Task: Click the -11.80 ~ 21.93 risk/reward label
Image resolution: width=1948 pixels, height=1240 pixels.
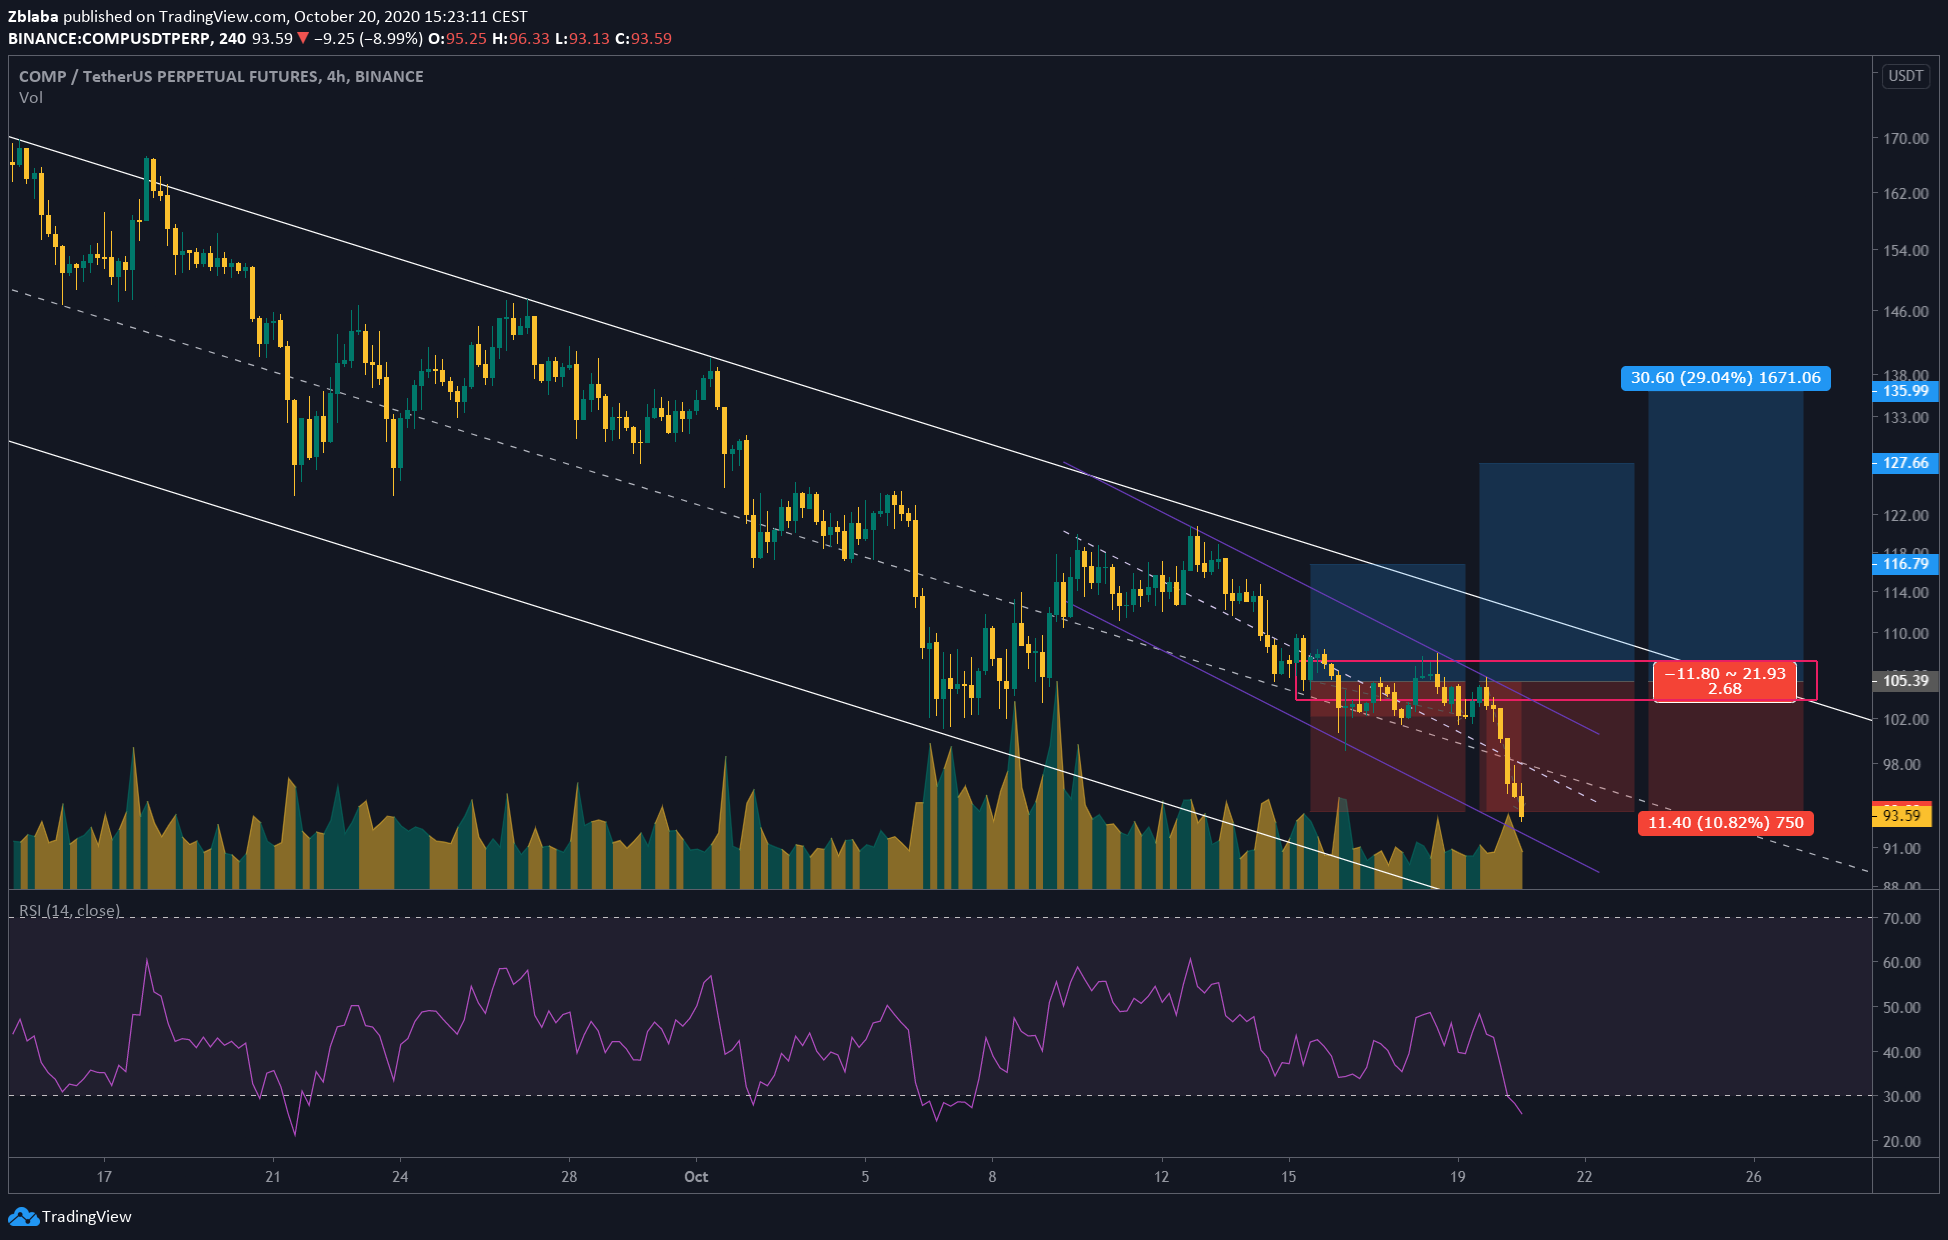Action: (1725, 681)
